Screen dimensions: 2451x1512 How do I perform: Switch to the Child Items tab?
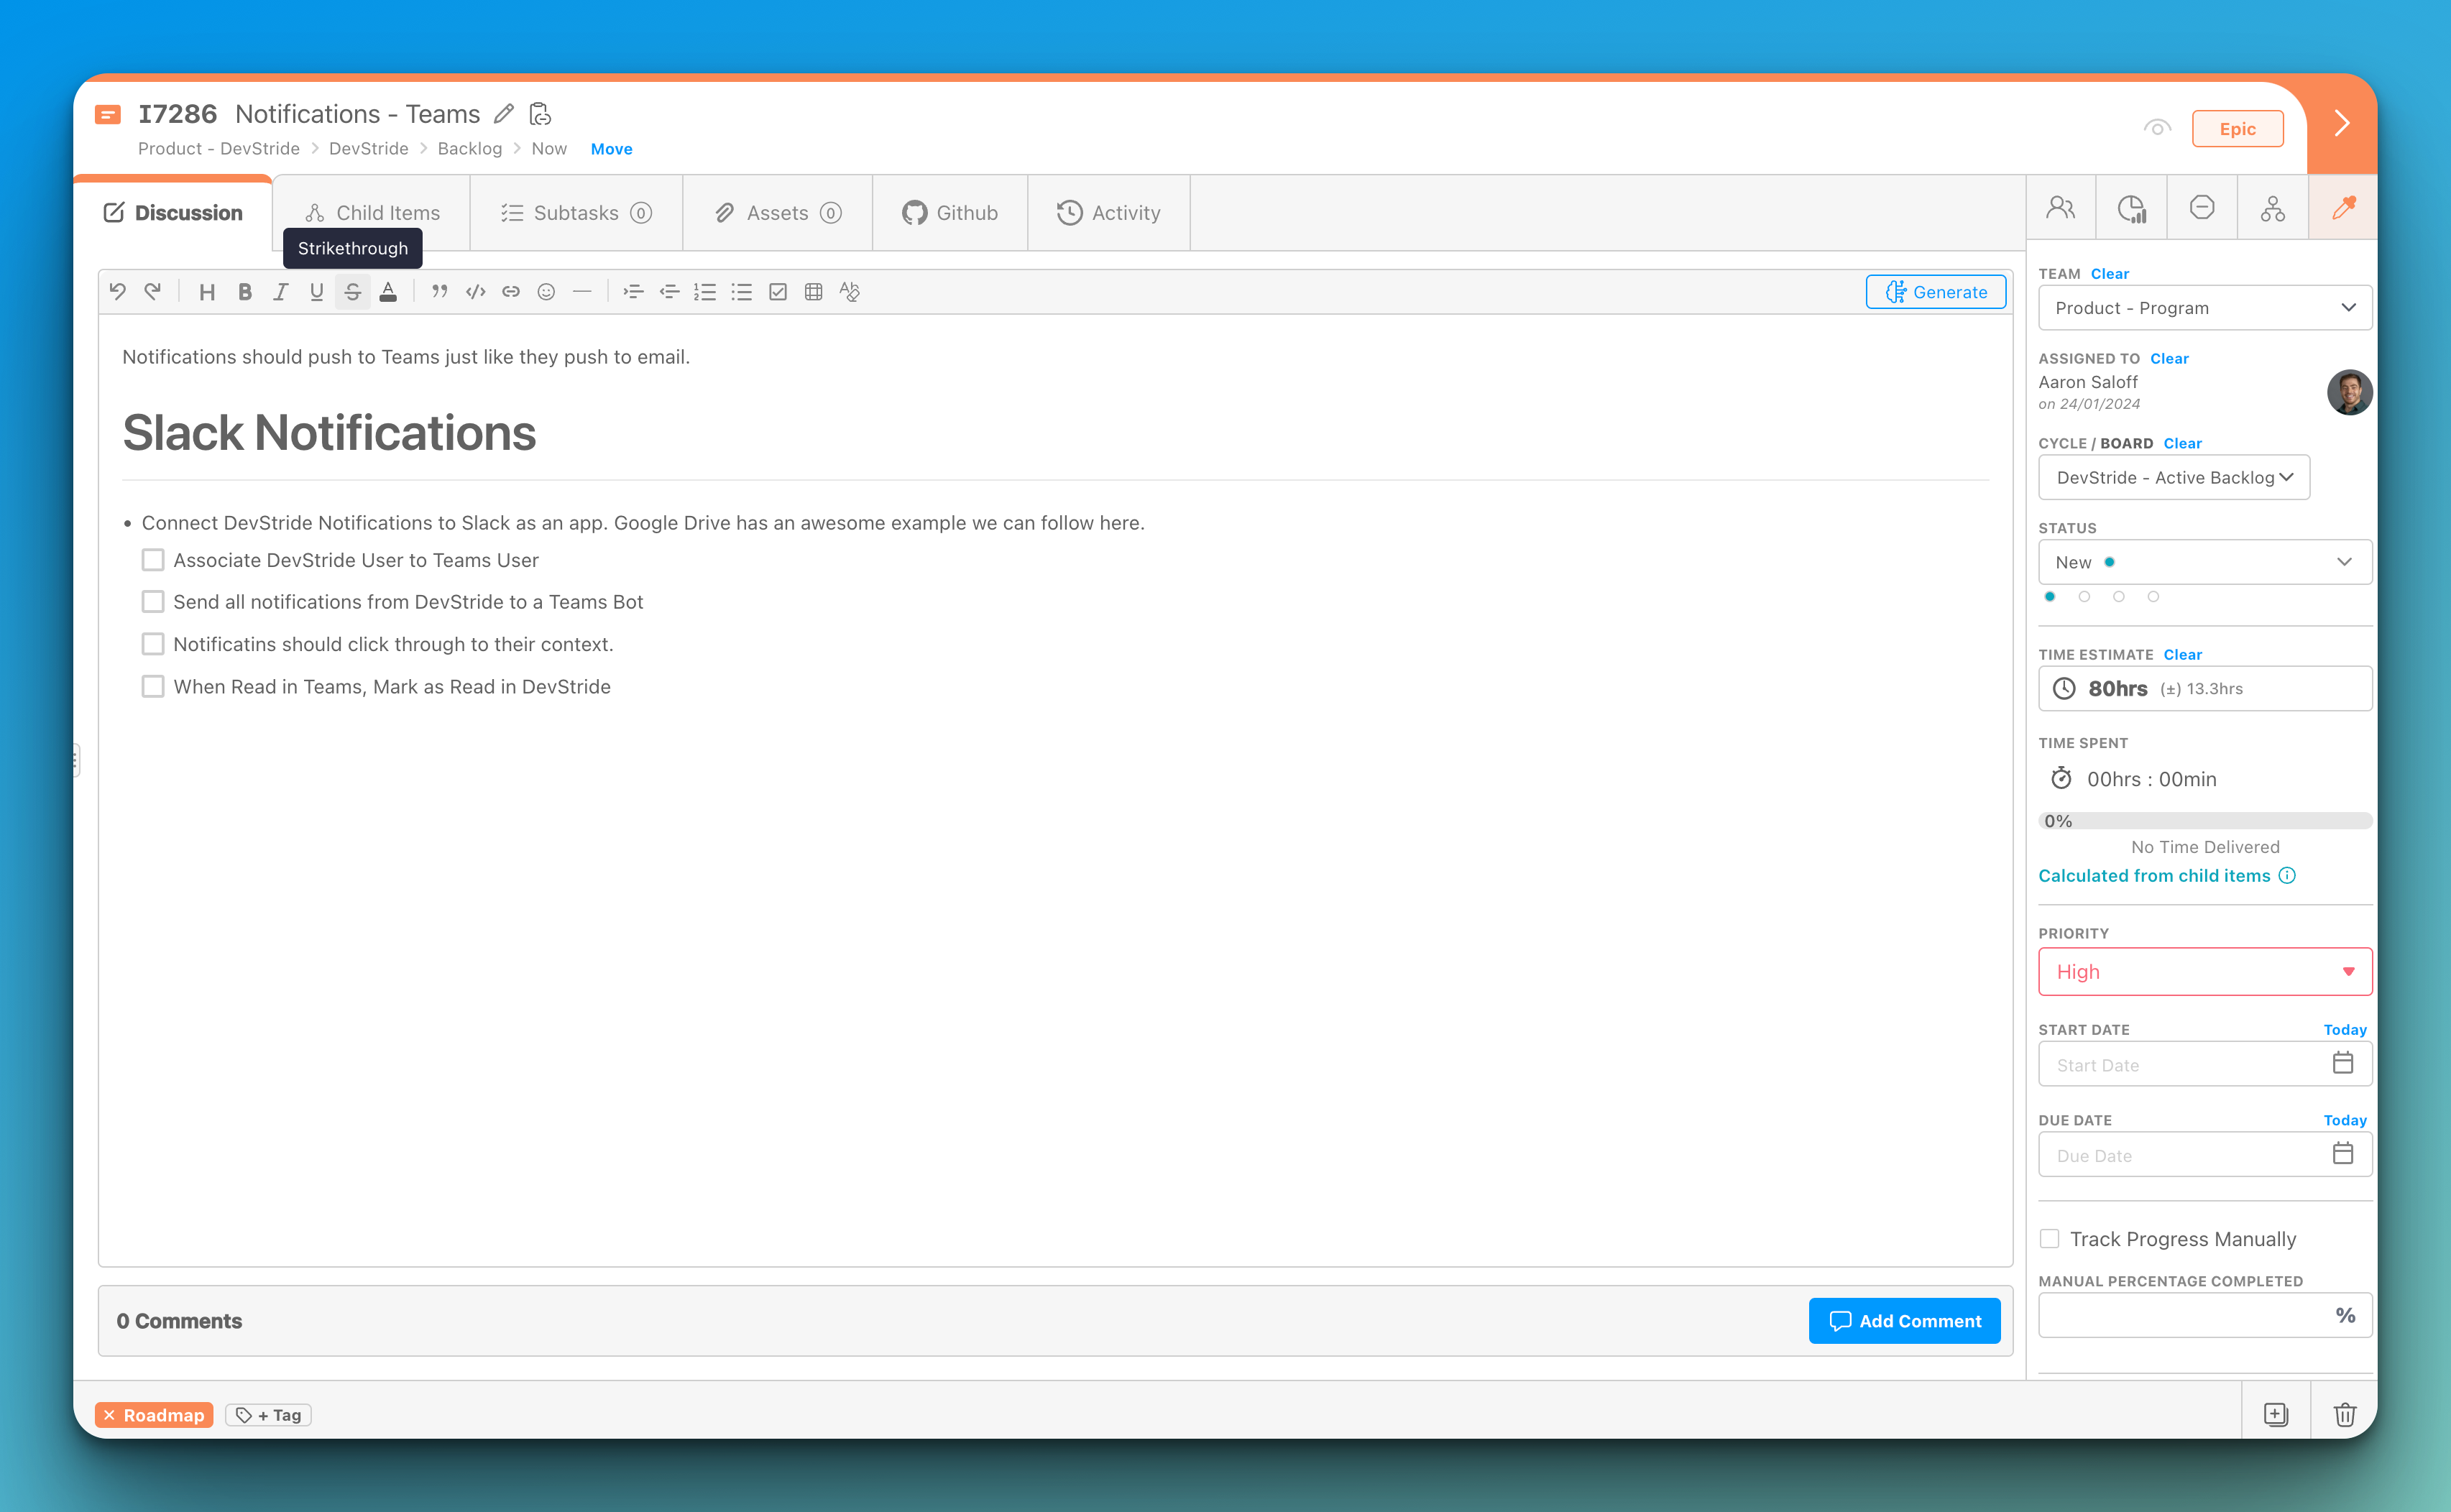[372, 213]
